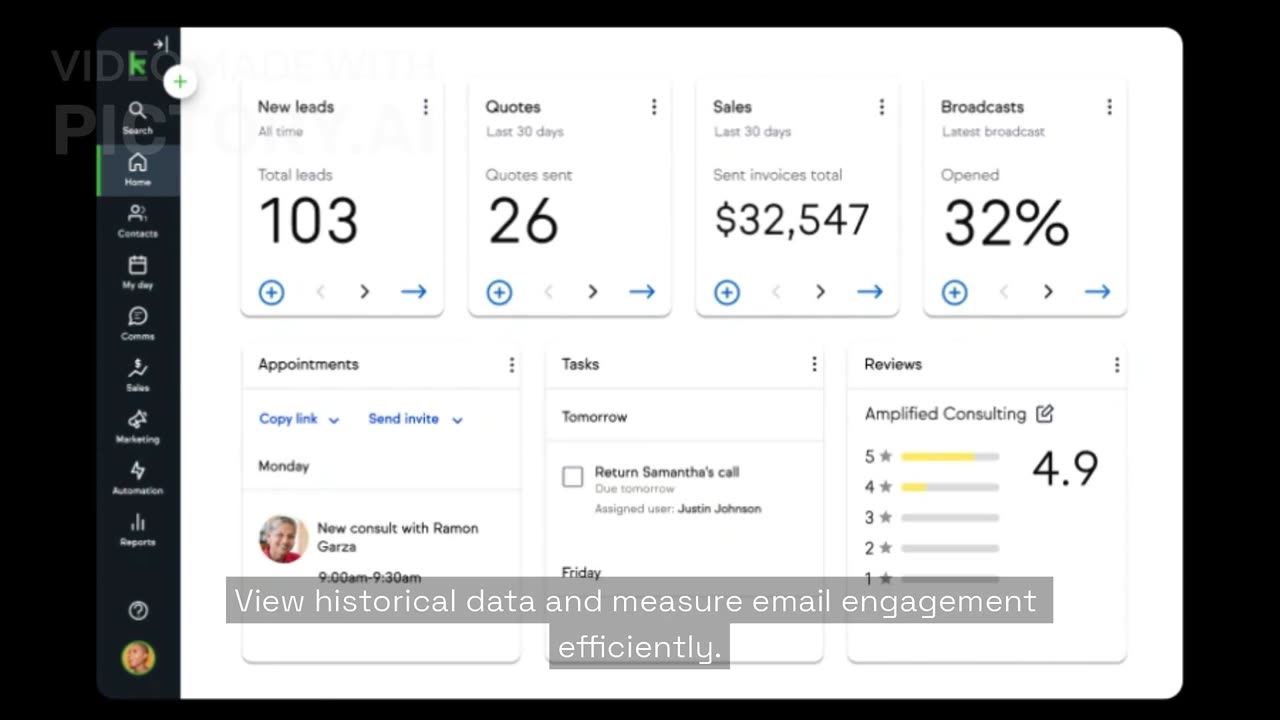Open Ramon Garza appointment photo
This screenshot has width=1280, height=720.
[x=283, y=539]
